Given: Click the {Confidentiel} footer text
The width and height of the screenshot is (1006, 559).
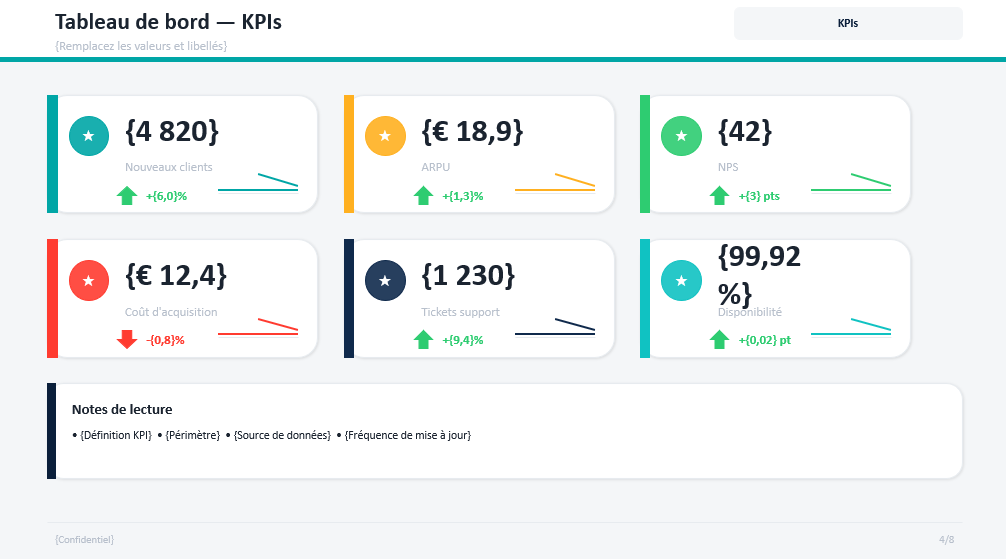Looking at the screenshot, I should pos(85,540).
